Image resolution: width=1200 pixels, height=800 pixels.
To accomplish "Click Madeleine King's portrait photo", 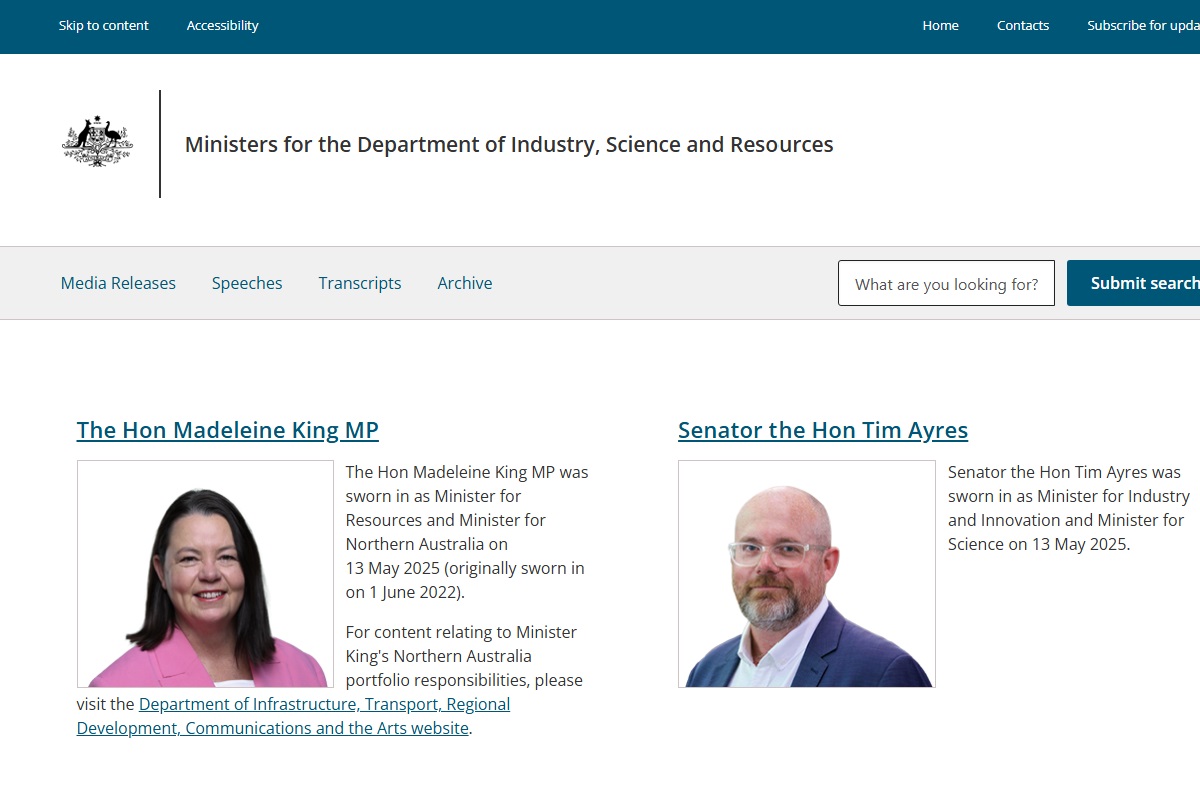I will coord(205,573).
